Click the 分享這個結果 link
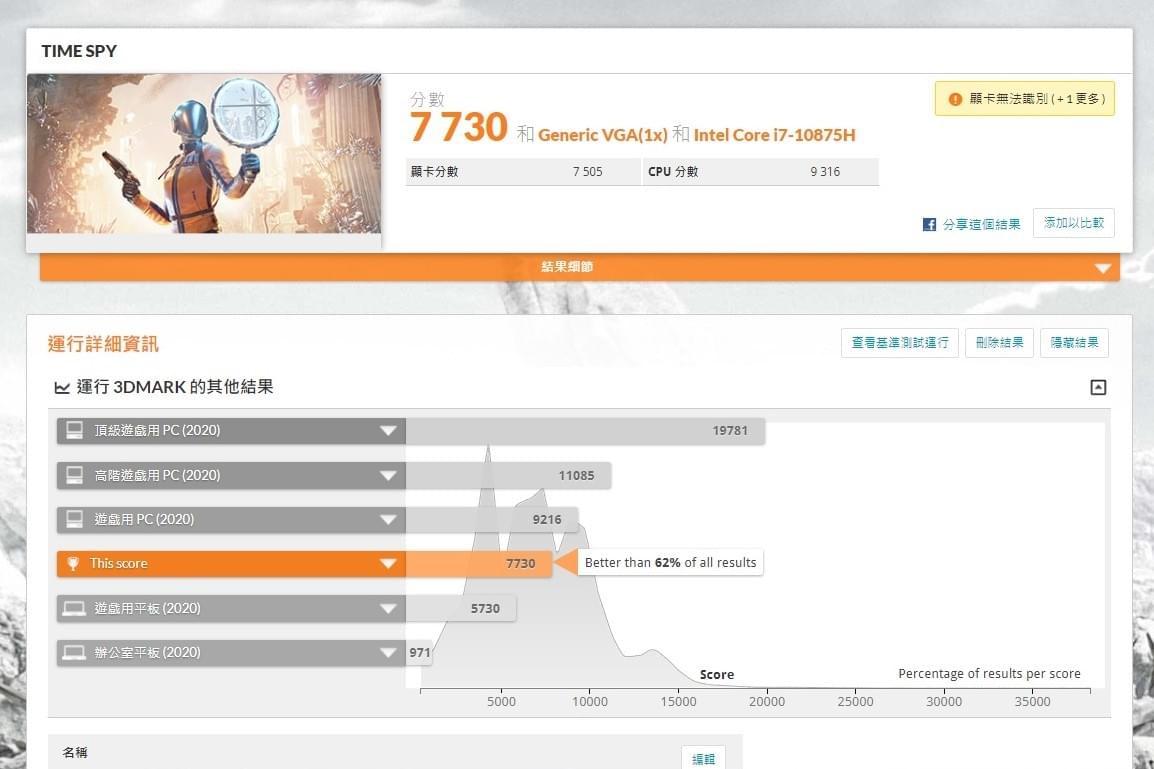Viewport: 1154px width, 769px height. [981, 224]
